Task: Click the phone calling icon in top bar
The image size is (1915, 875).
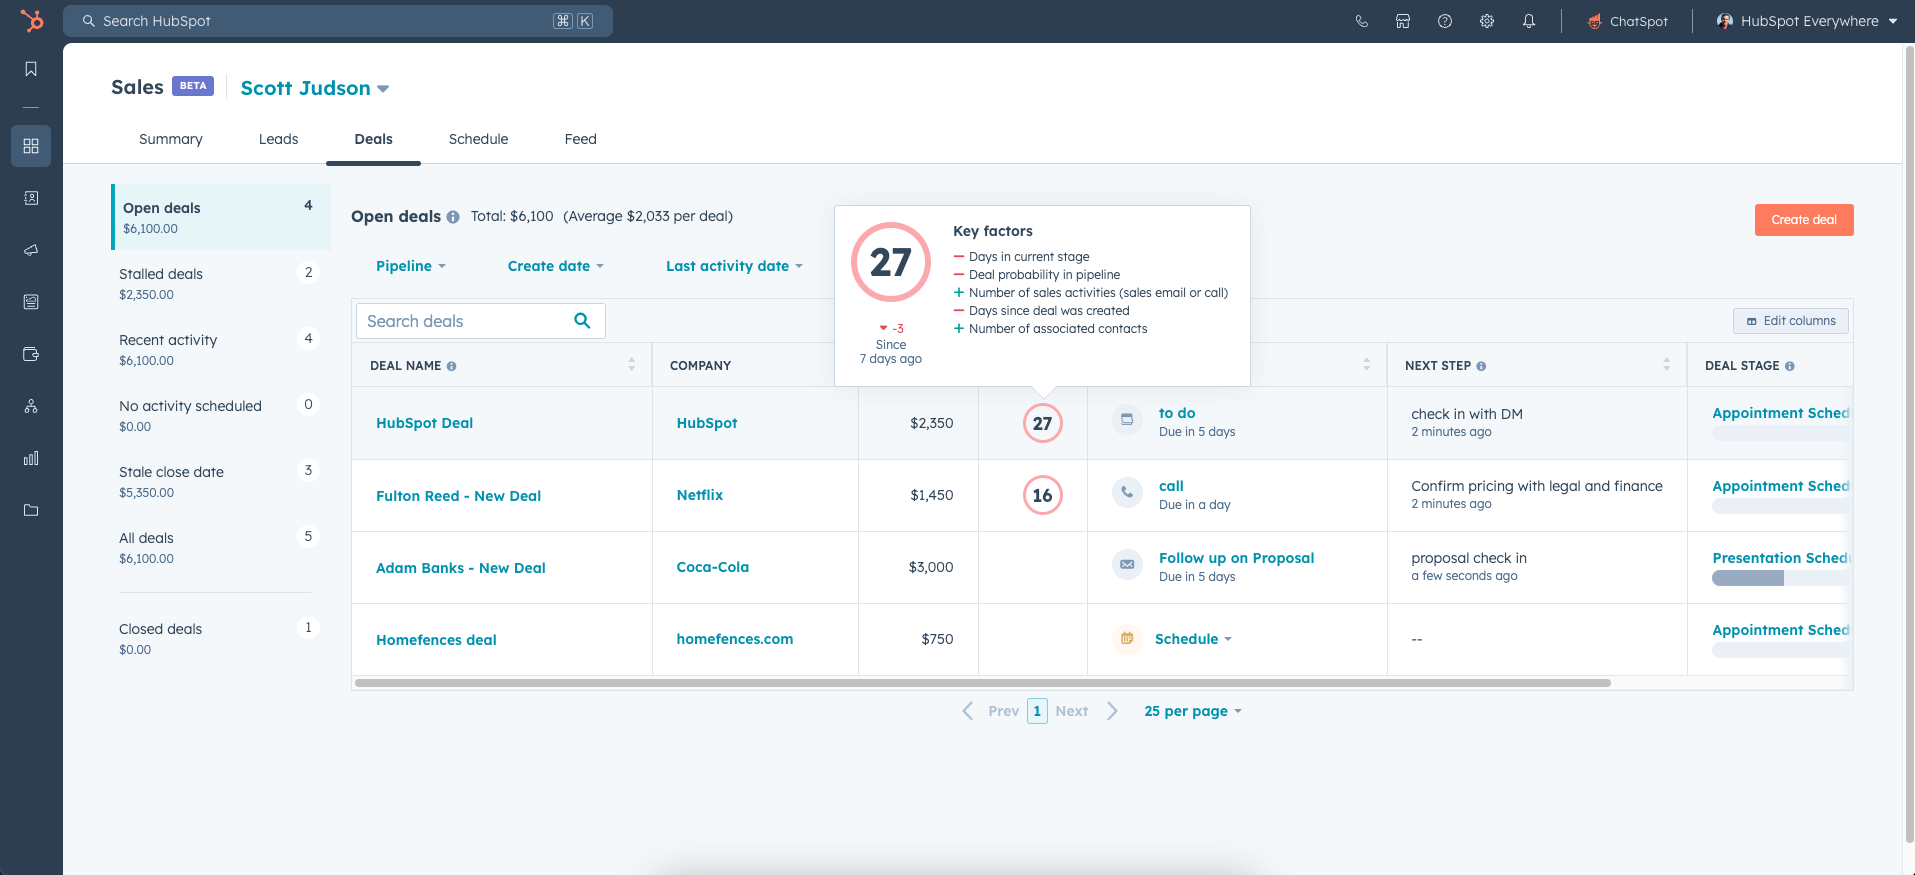Action: pos(1361,21)
